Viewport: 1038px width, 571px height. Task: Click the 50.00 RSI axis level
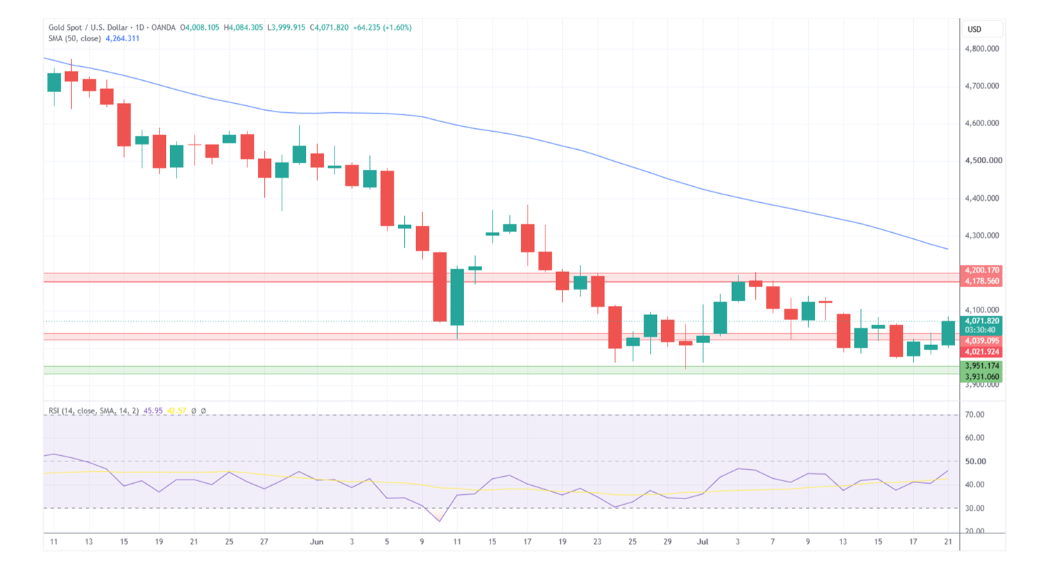(975, 461)
